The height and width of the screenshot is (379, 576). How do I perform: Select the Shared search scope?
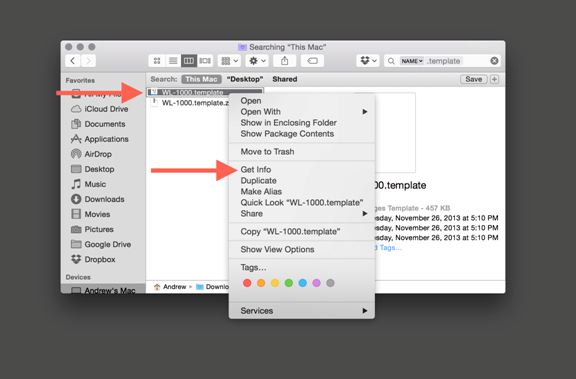click(285, 79)
